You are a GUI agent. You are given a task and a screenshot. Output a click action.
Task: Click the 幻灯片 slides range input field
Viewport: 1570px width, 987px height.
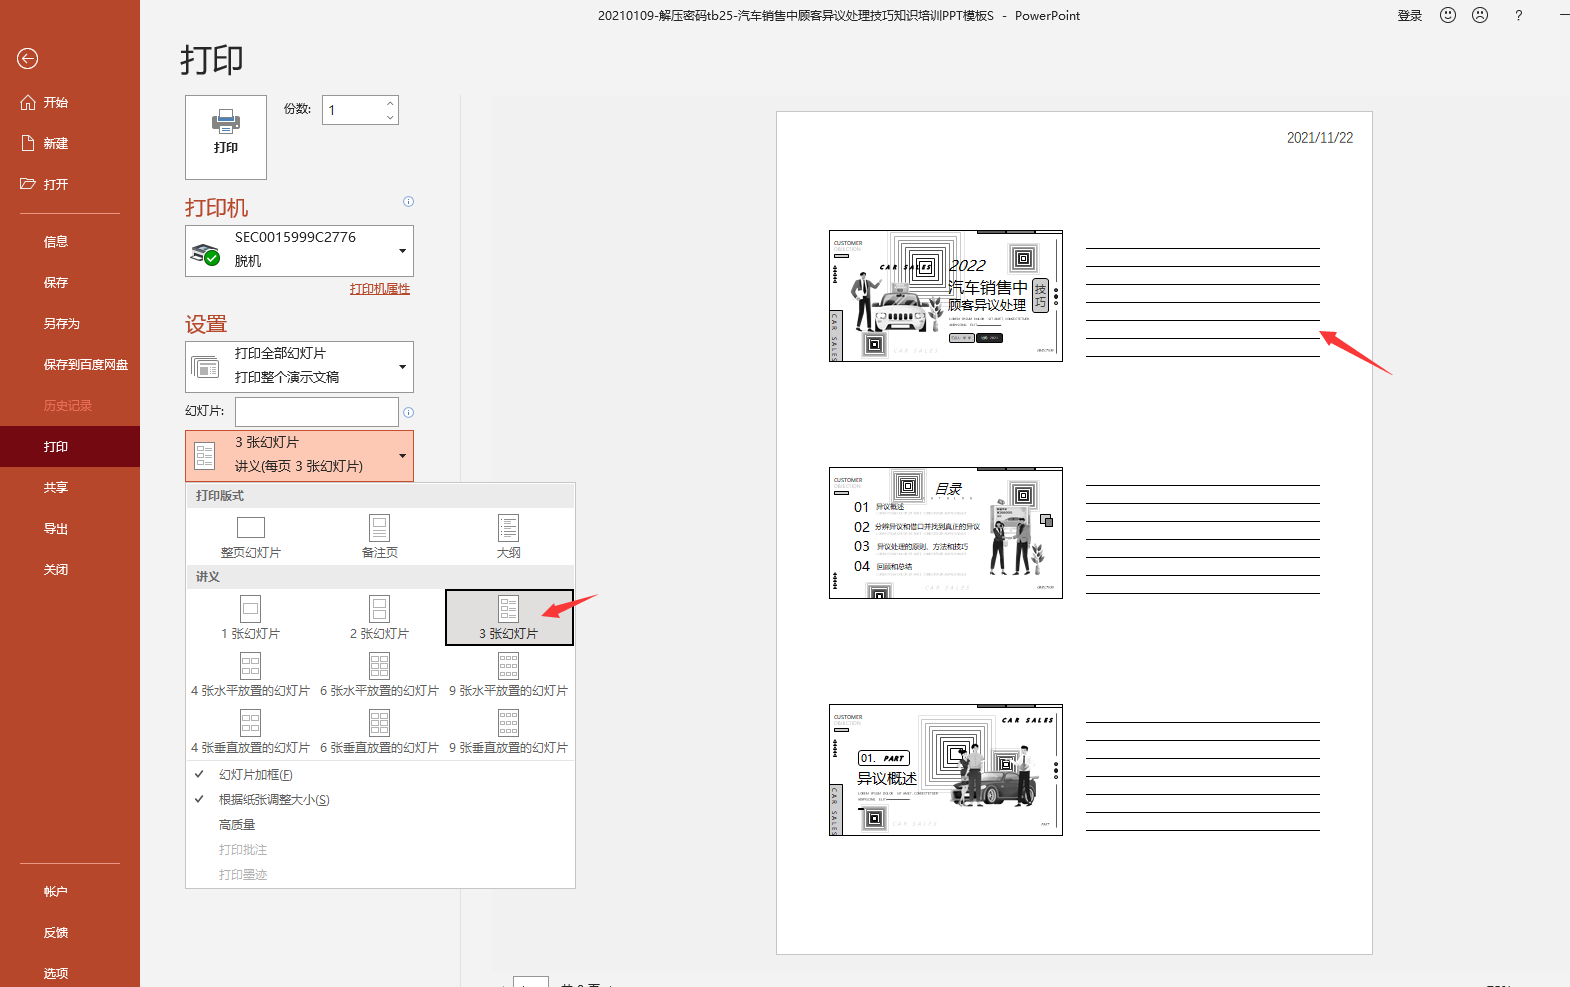pyautogui.click(x=317, y=412)
